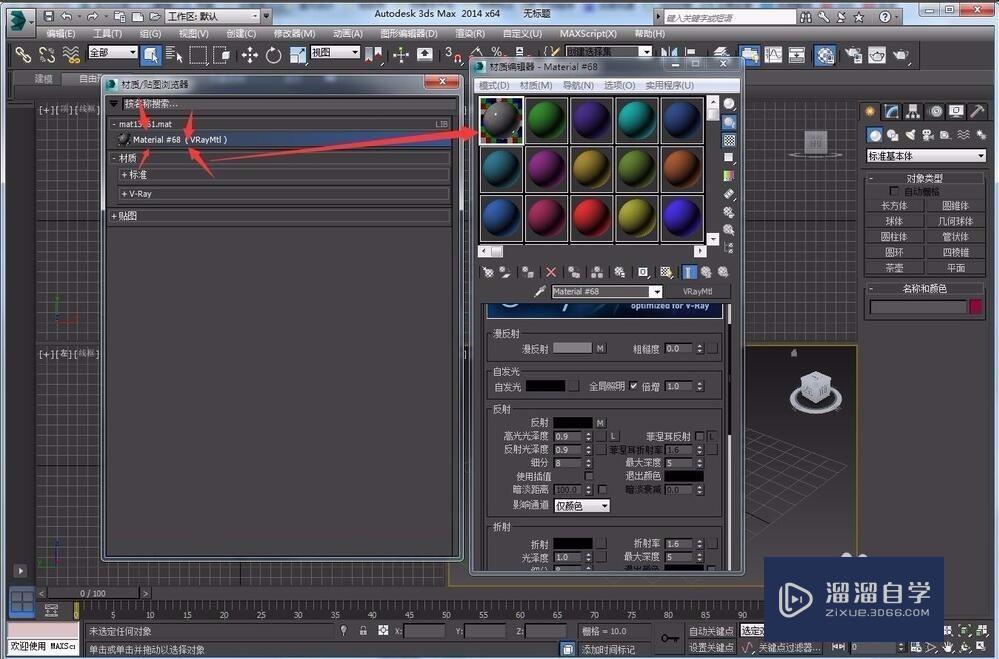Open the 工作区: 默认 workspace dropdown

(213, 16)
